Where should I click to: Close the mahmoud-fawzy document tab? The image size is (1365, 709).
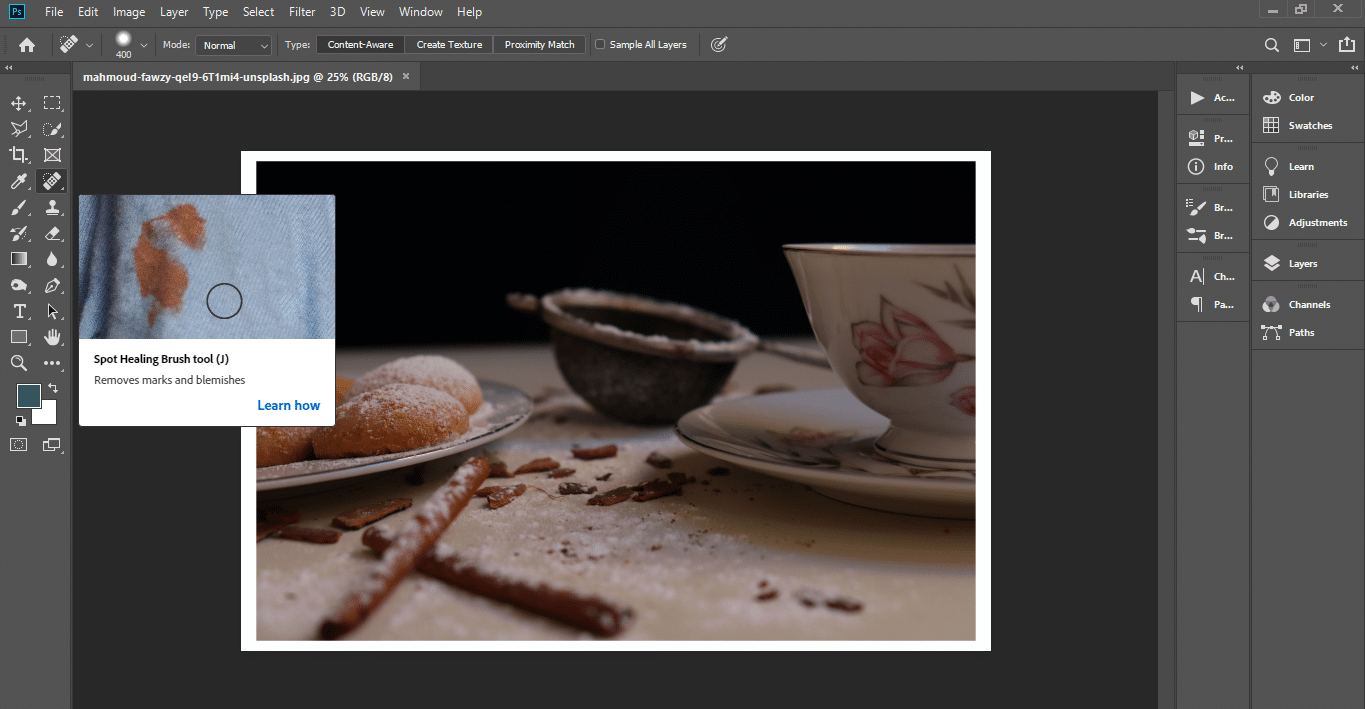click(x=406, y=76)
